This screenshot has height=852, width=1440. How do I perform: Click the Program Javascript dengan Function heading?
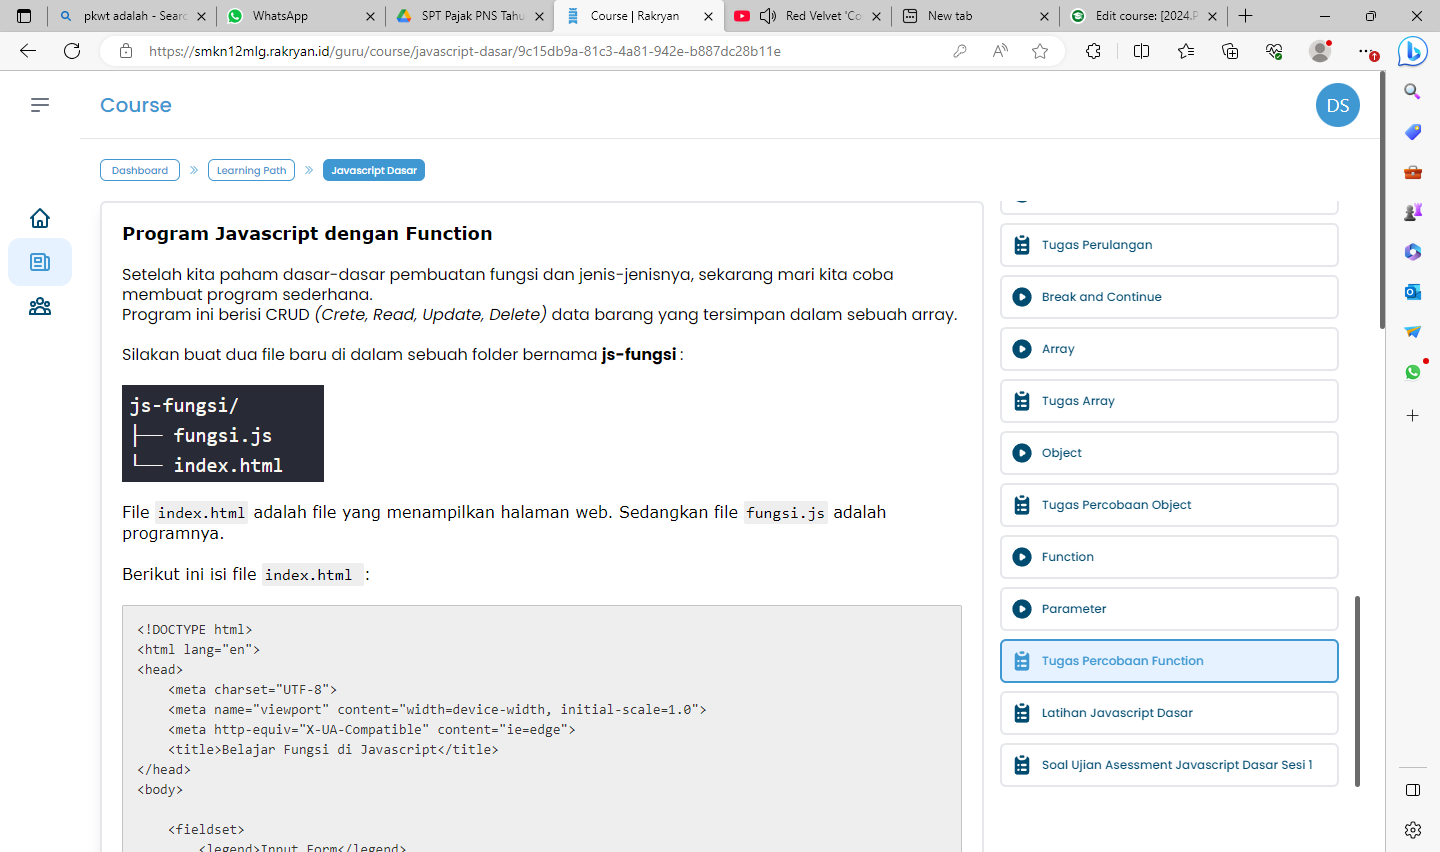[307, 233]
